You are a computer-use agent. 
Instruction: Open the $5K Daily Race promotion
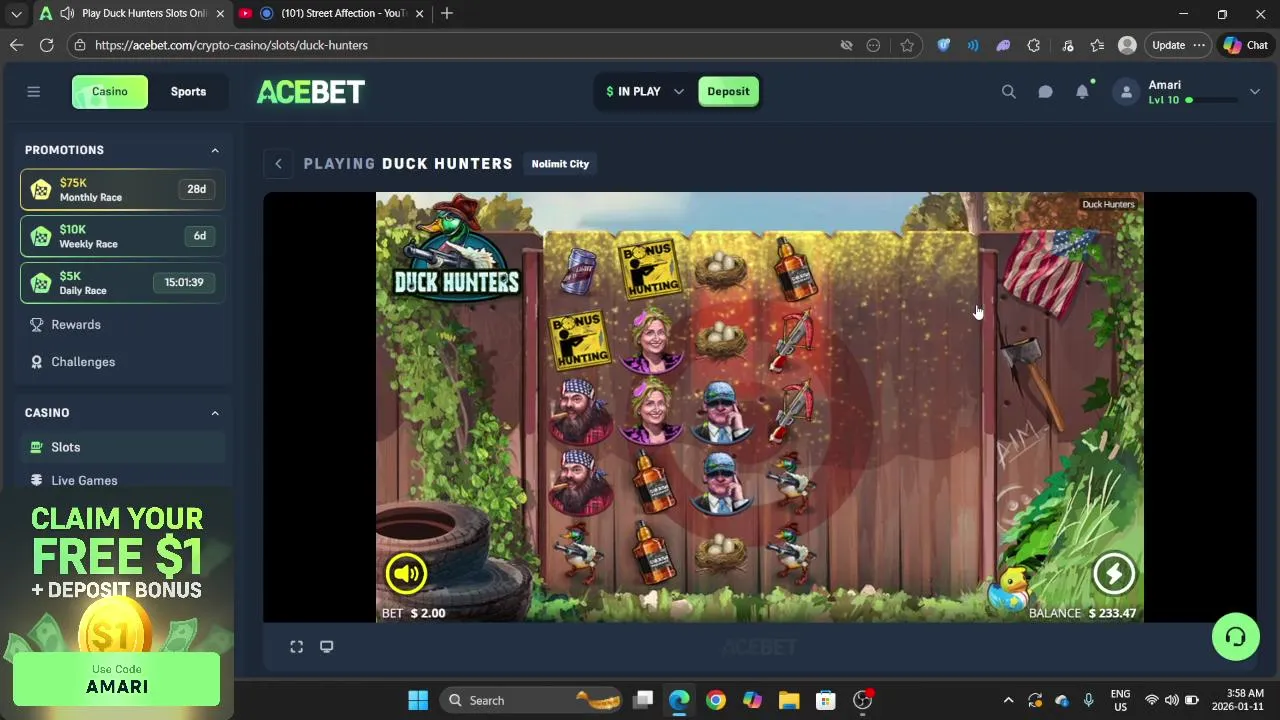tap(122, 283)
